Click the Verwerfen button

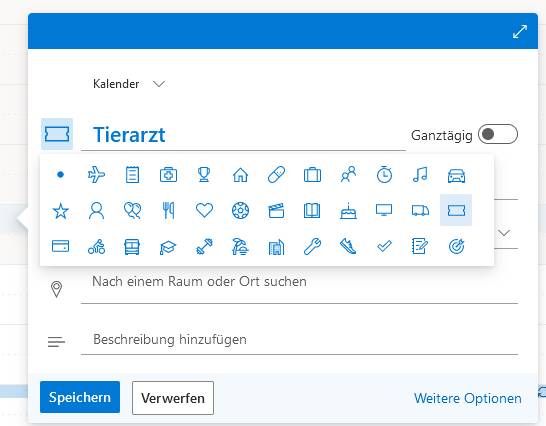pos(173,398)
